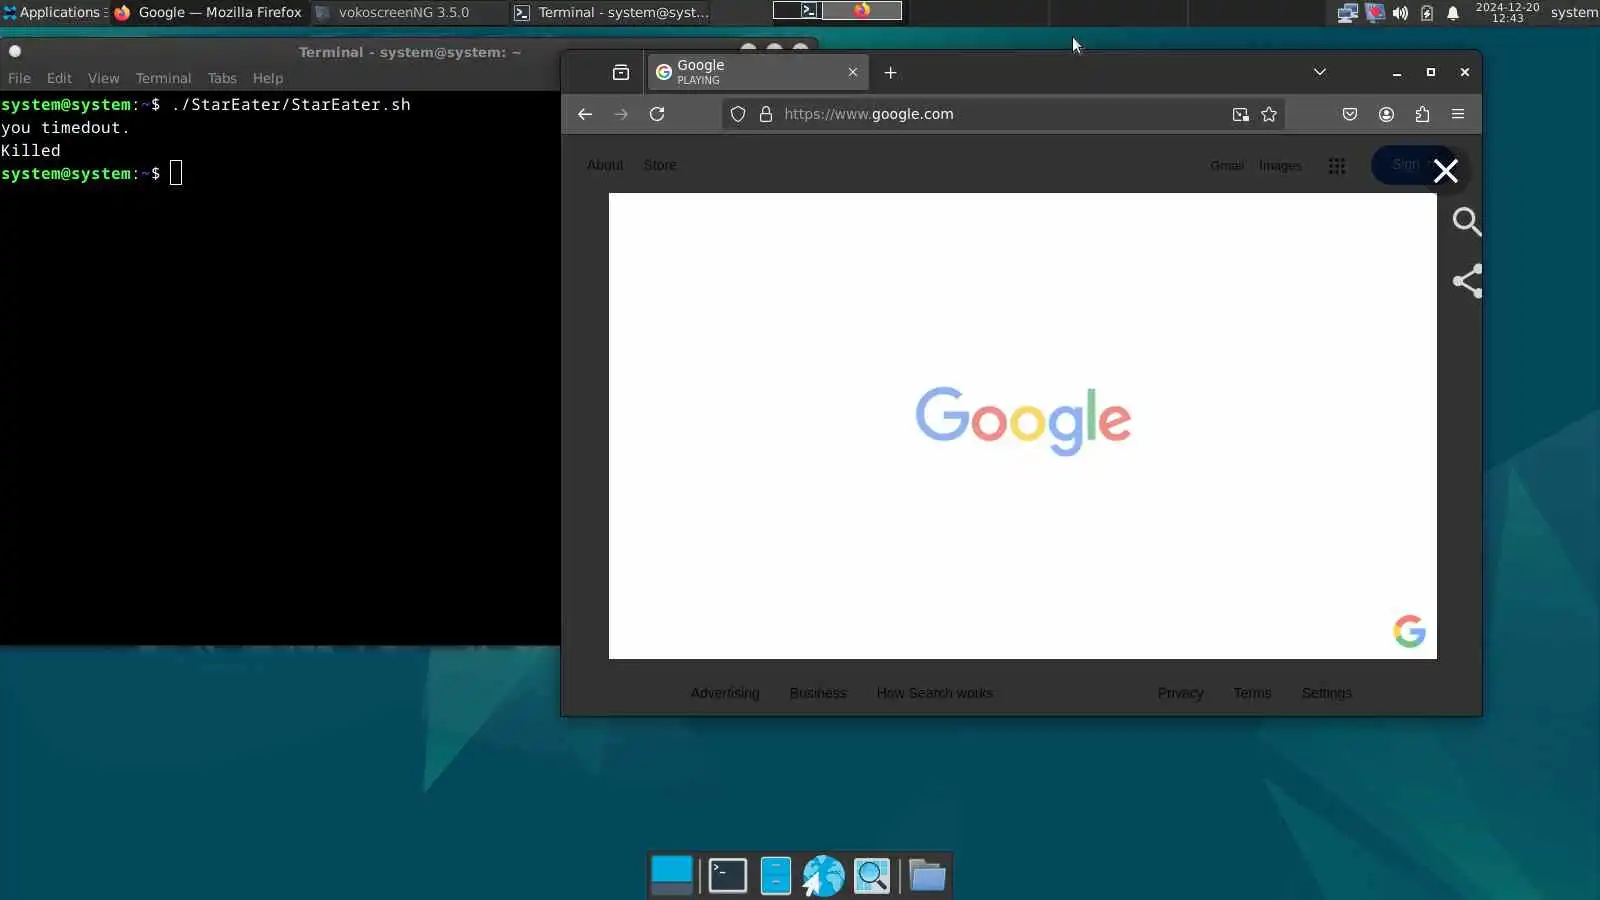Click Show Desktop icon in dock
Viewport: 1600px width, 900px height.
pos(671,875)
